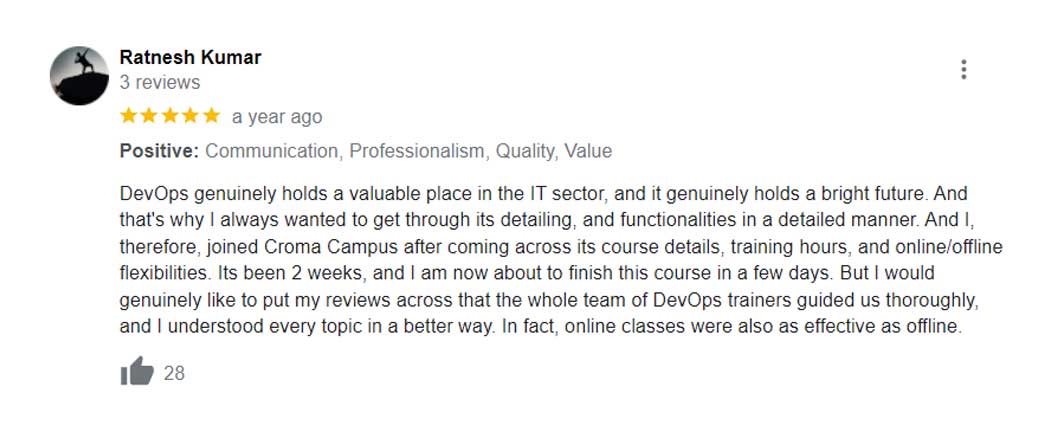Screen dimensions: 1059x424
Task: Click the "Positive:" label
Action: (159, 152)
